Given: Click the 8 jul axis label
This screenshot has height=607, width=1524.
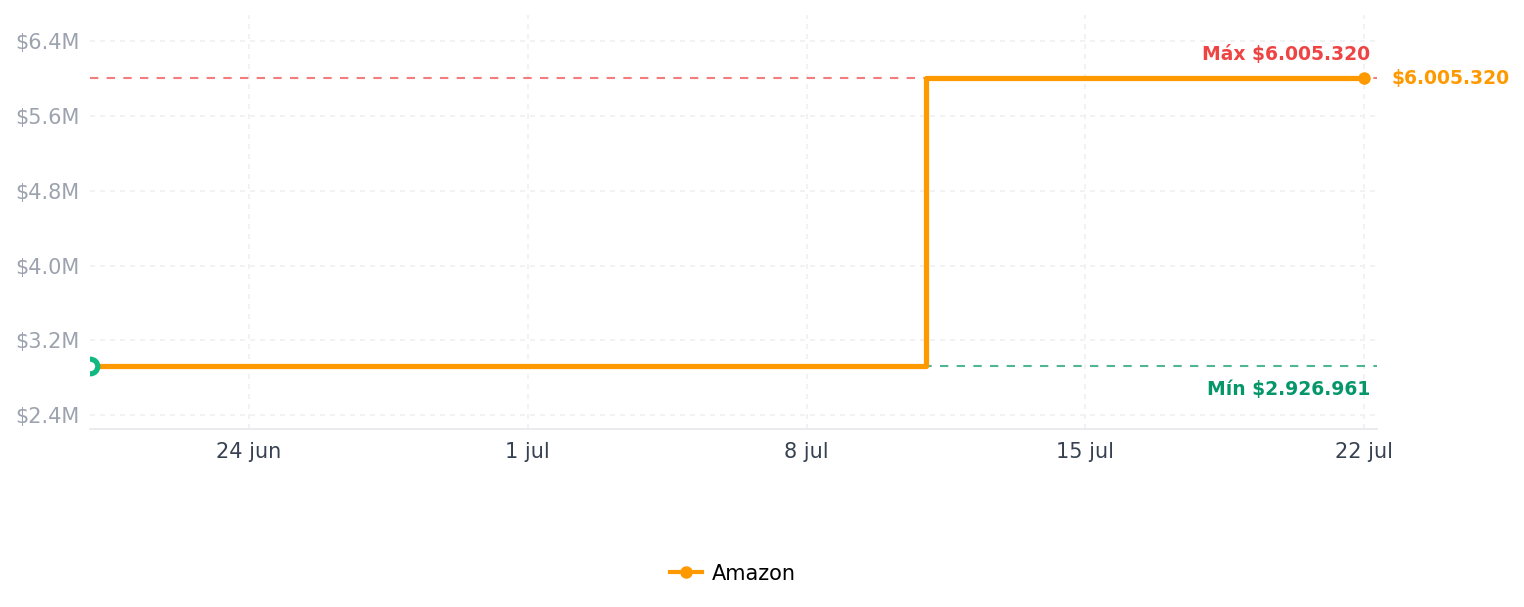Looking at the screenshot, I should [x=806, y=451].
